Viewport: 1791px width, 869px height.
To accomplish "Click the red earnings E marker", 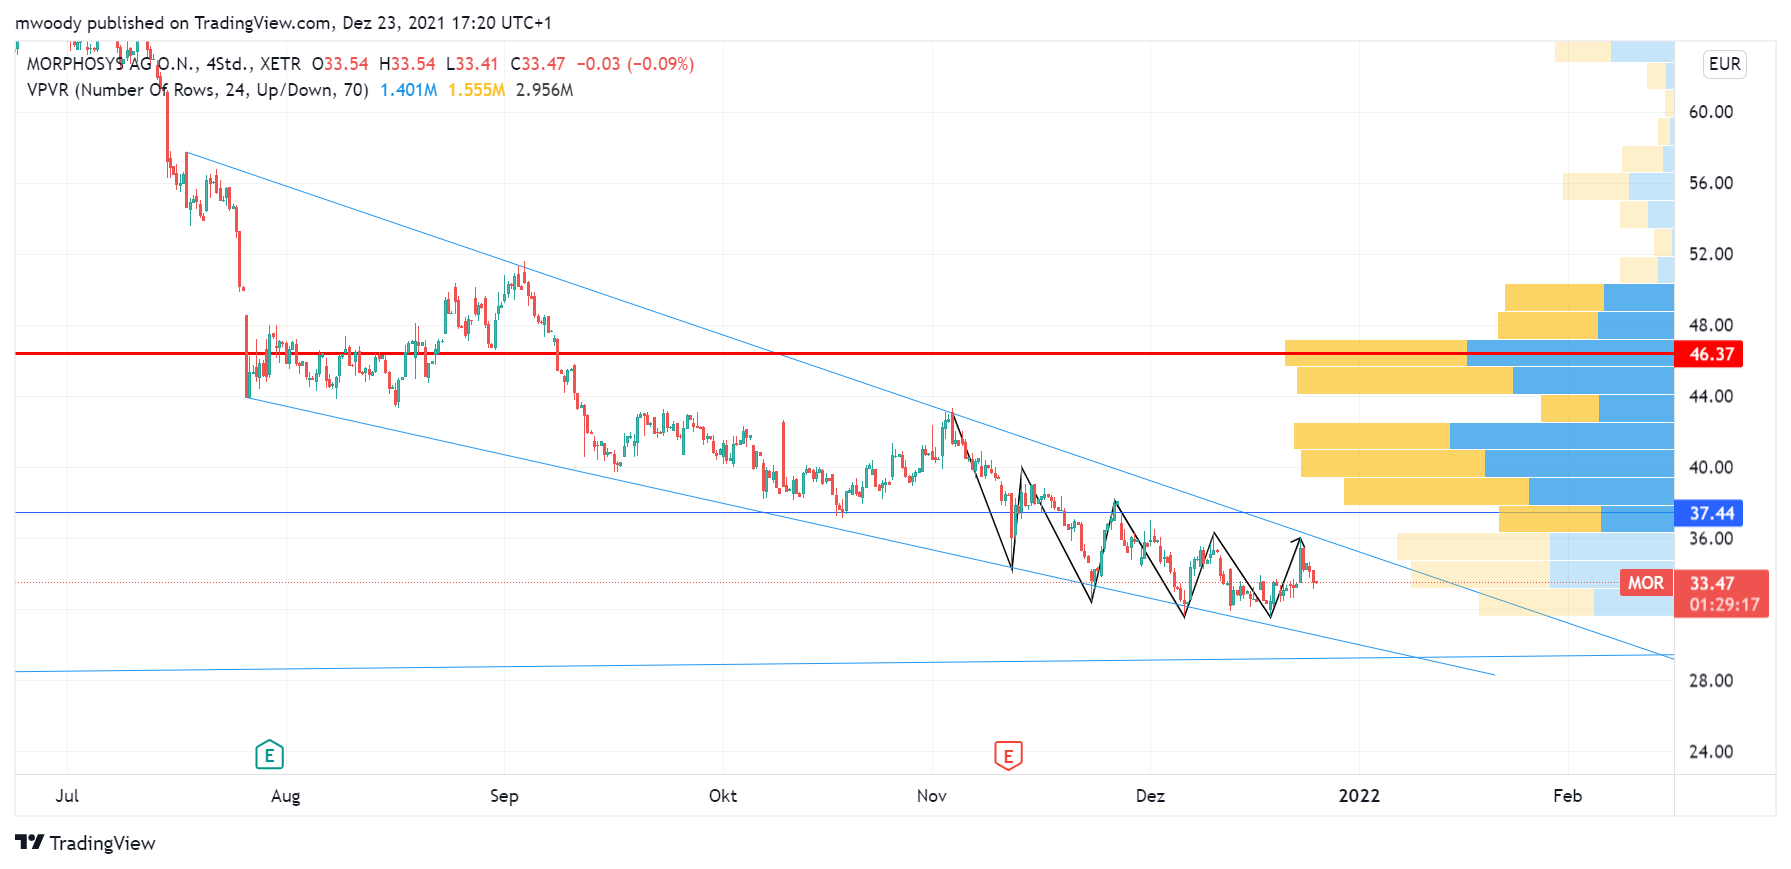I will [1008, 755].
